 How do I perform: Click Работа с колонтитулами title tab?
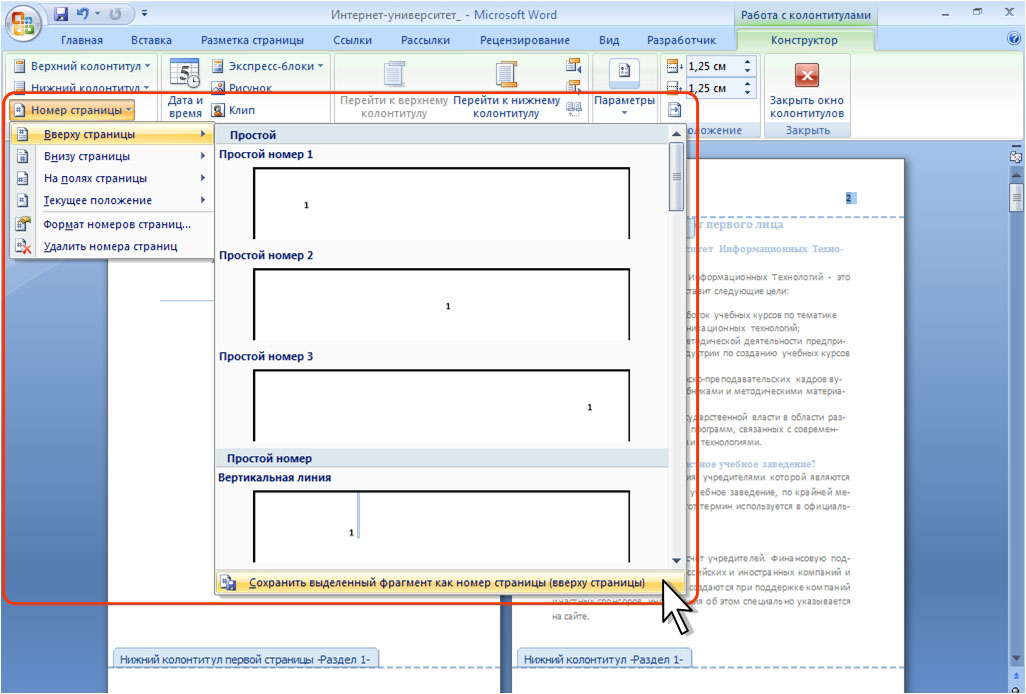click(805, 15)
